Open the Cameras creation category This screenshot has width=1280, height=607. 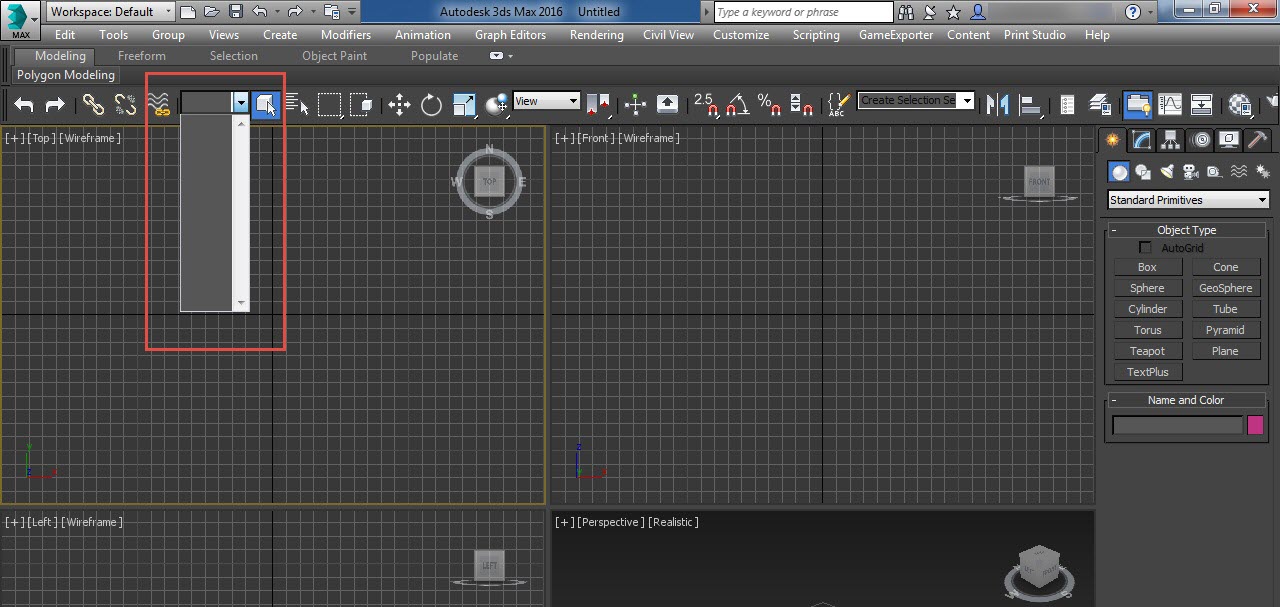(x=1190, y=171)
